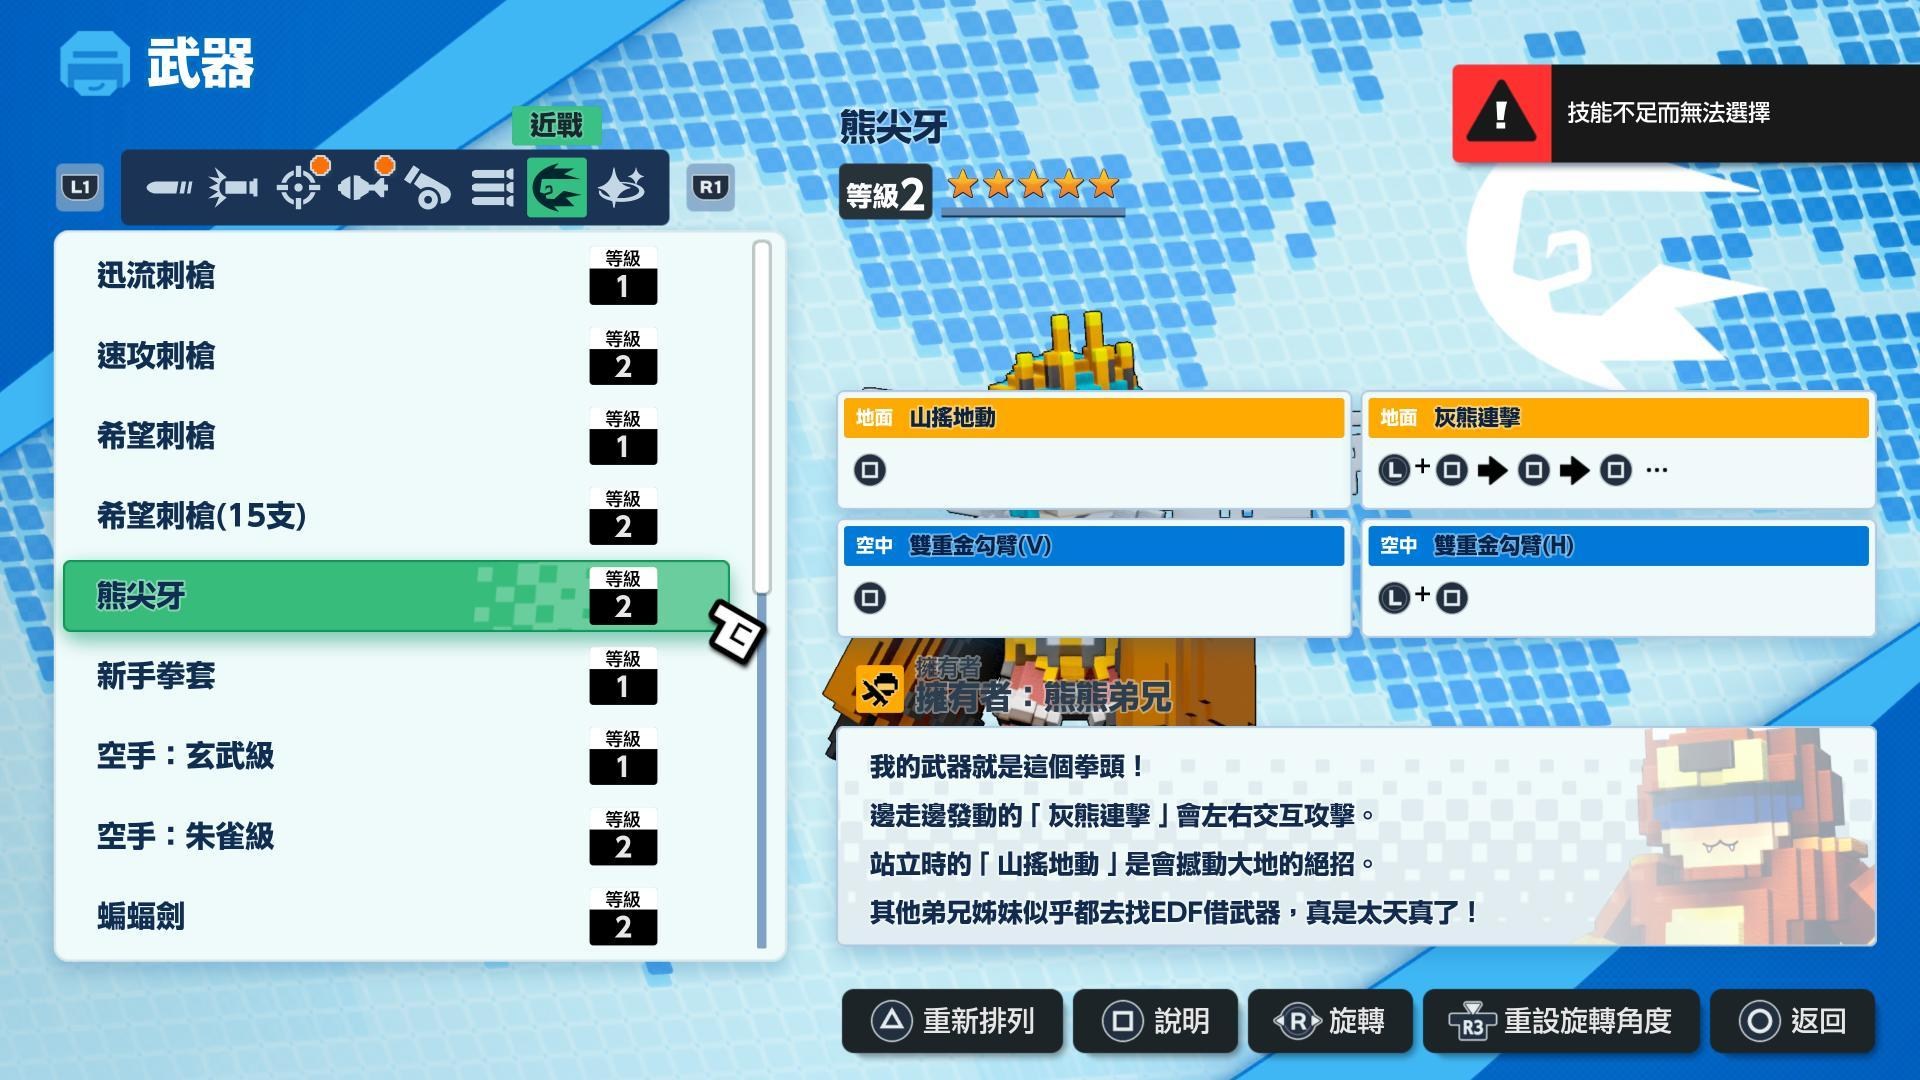Select weapon 希望刺槍(15支) in the list
Image resolution: width=1920 pixels, height=1080 pixels.
coord(396,516)
